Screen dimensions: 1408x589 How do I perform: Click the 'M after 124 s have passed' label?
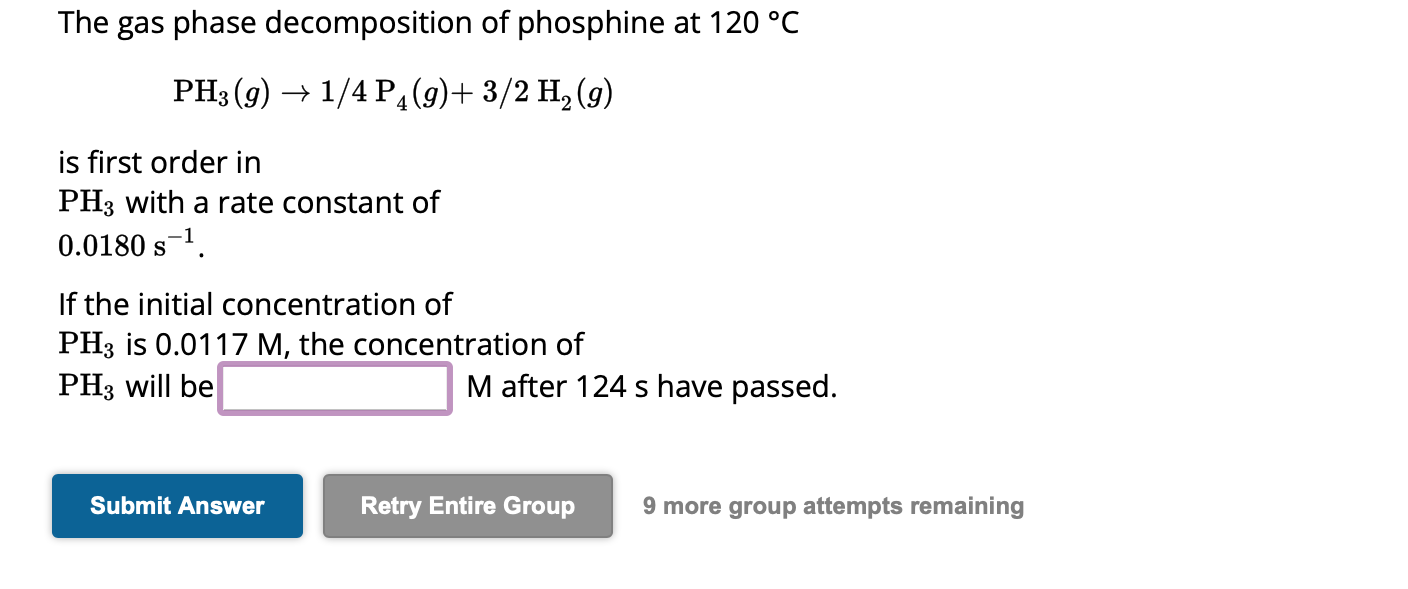point(651,386)
